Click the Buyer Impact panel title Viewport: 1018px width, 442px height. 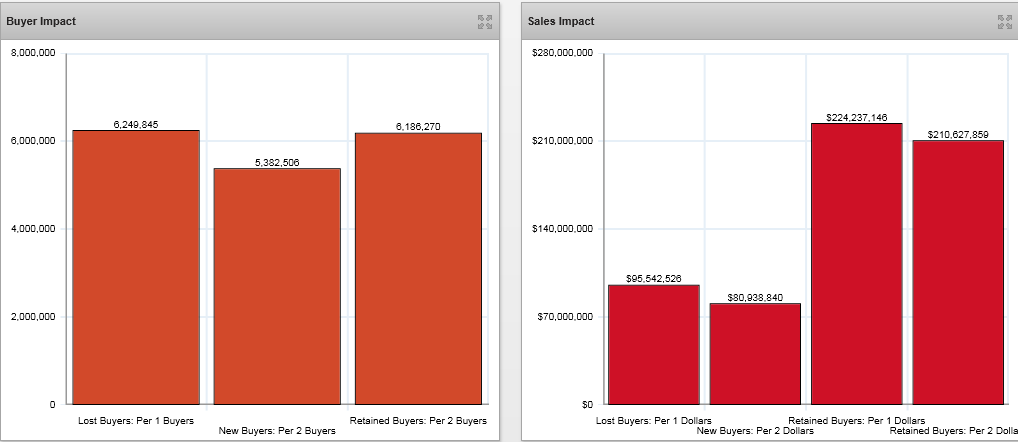pos(41,21)
